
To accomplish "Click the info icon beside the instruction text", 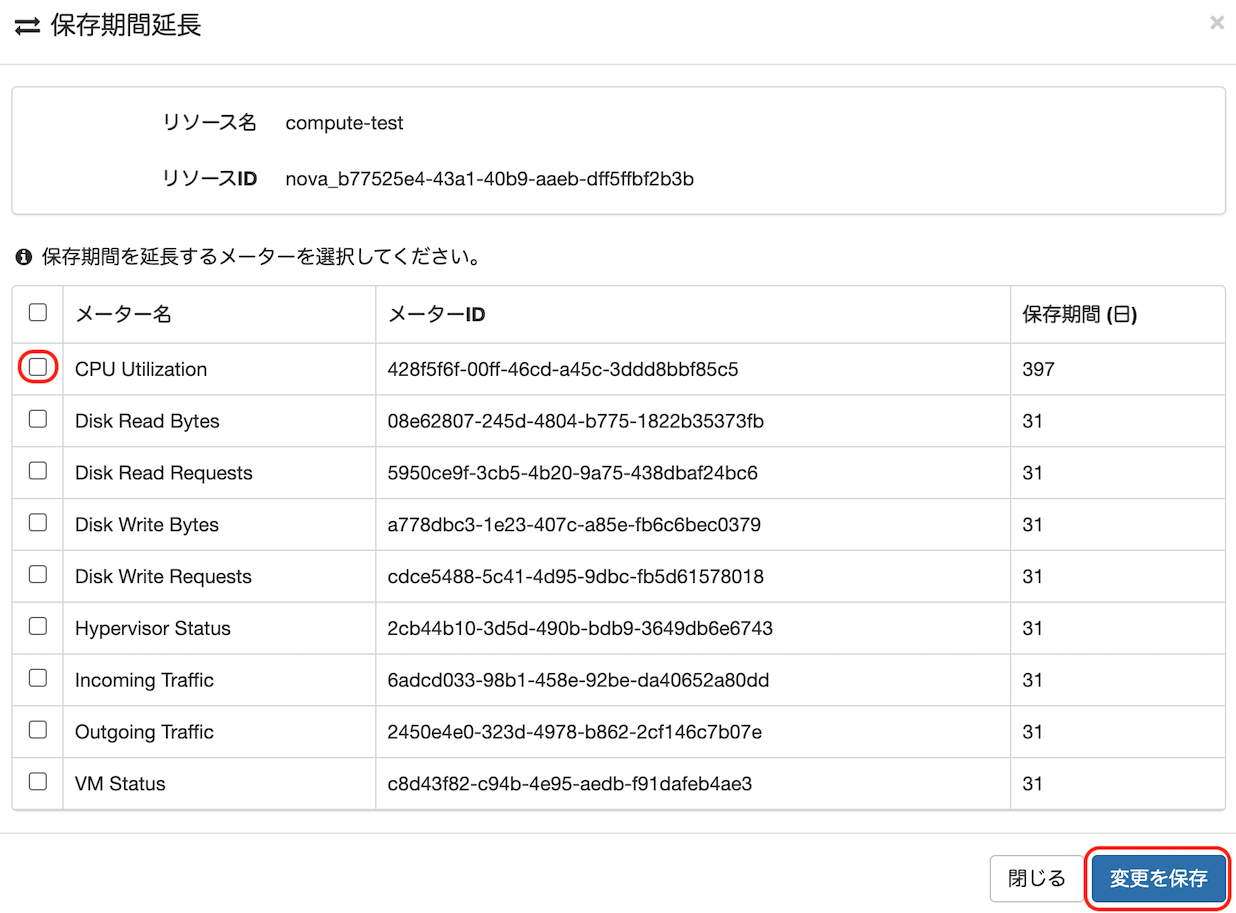I will point(24,258).
